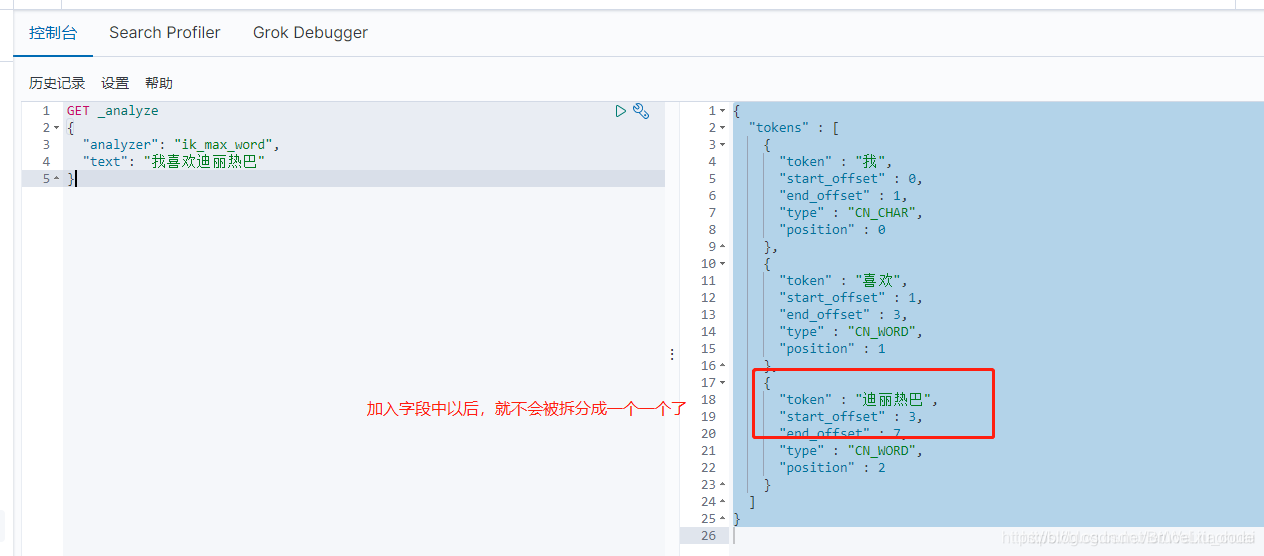Screen dimensions: 1264x556
Task: Click "type" : "CN_WORD" on line 21
Action: [850, 451]
